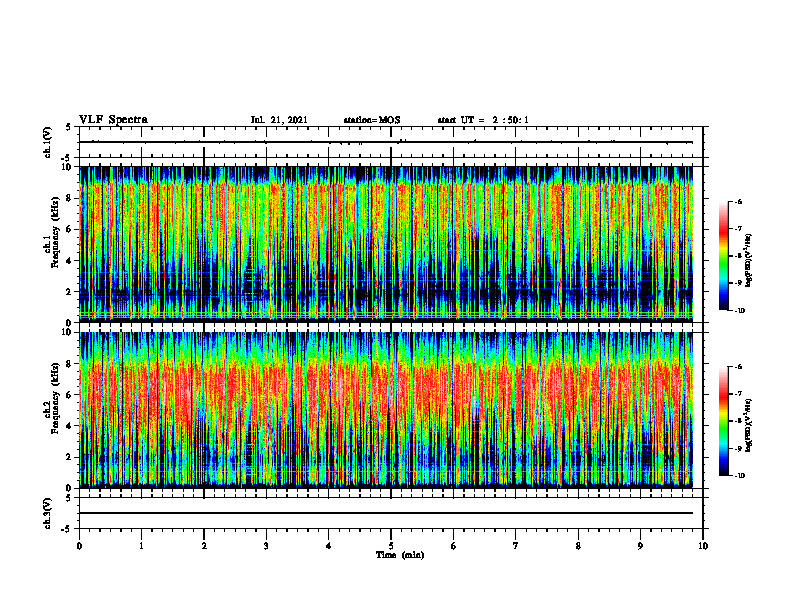Click the "ch.3(V)" axis label at bottom
This screenshot has width=792, height=612.
point(48,514)
